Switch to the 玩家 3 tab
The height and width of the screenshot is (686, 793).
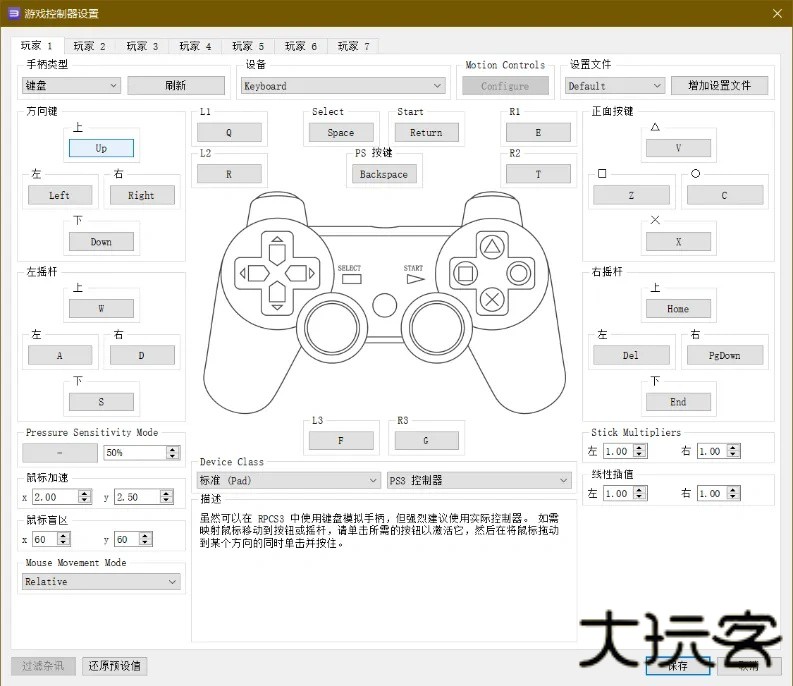142,46
